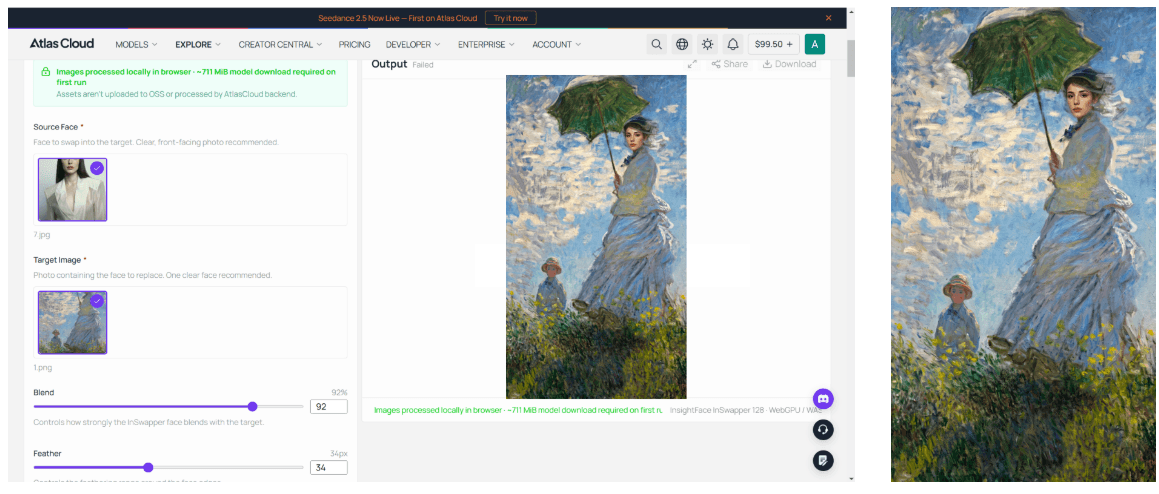
Task: Click the page vertical scrollbar
Action: point(851,59)
